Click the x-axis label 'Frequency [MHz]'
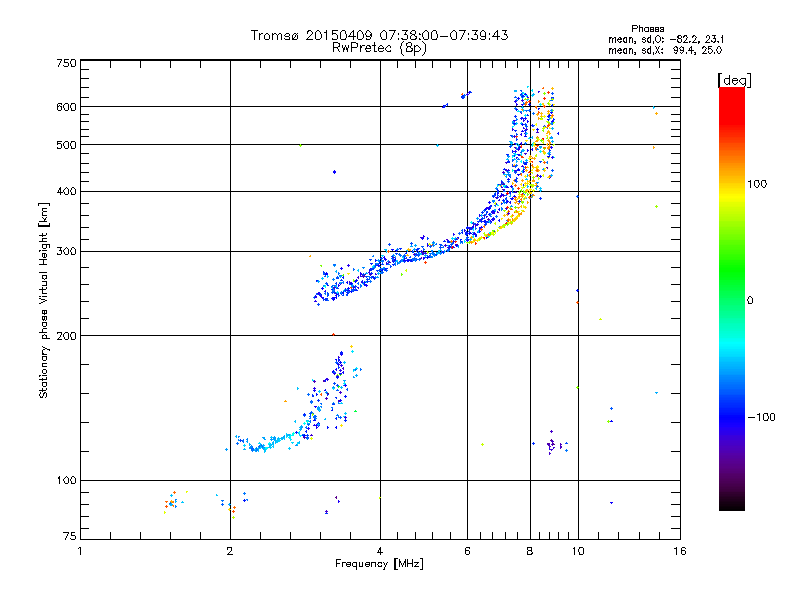This screenshot has width=800, height=600. 379,564
